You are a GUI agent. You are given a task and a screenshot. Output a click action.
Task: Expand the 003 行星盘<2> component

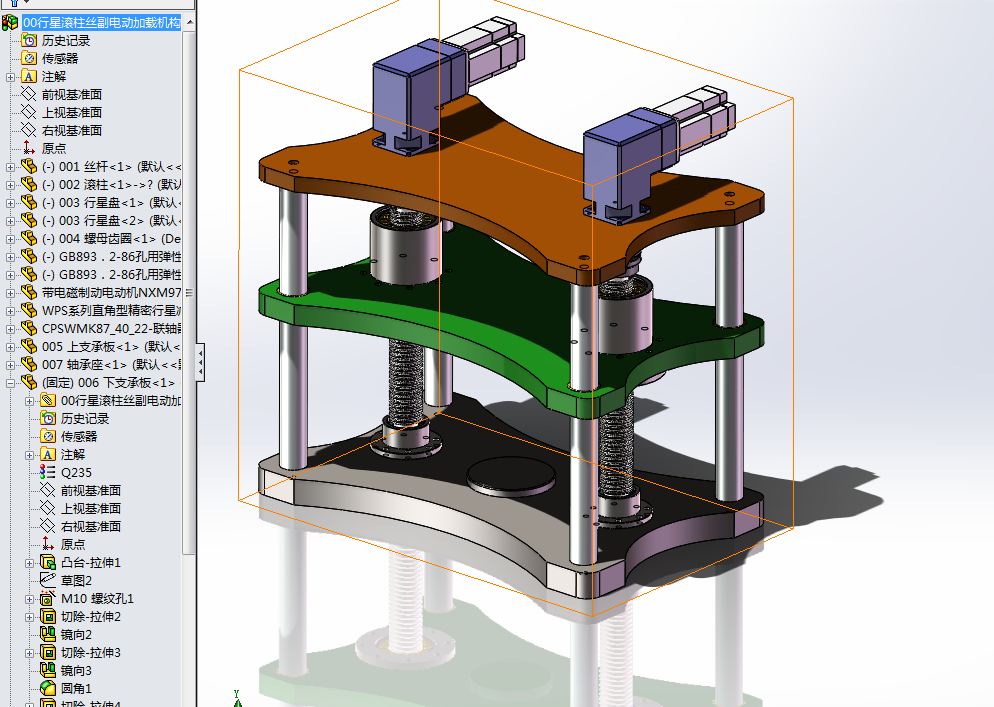(x=10, y=221)
